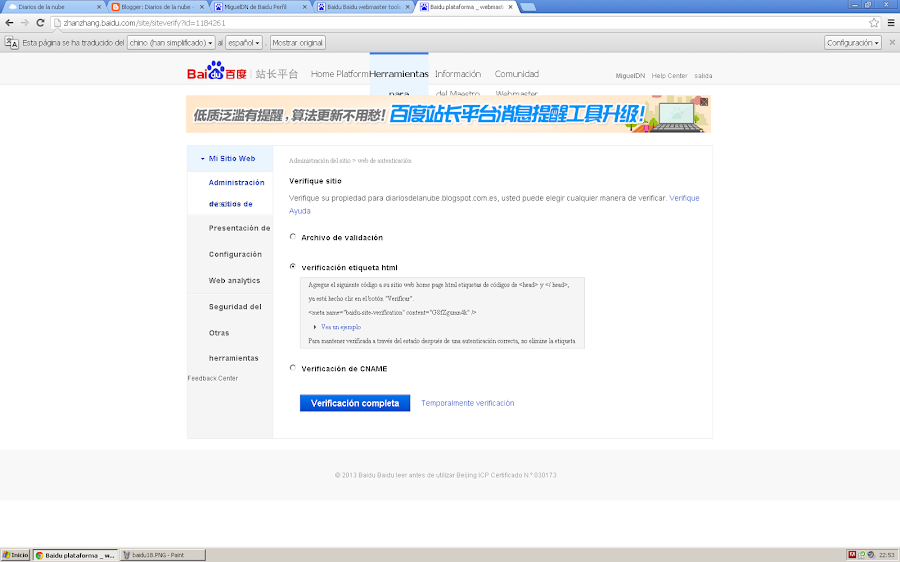Screen dimensions: 900x562
Task: Close the orange banner advertisement
Action: pyautogui.click(x=704, y=102)
